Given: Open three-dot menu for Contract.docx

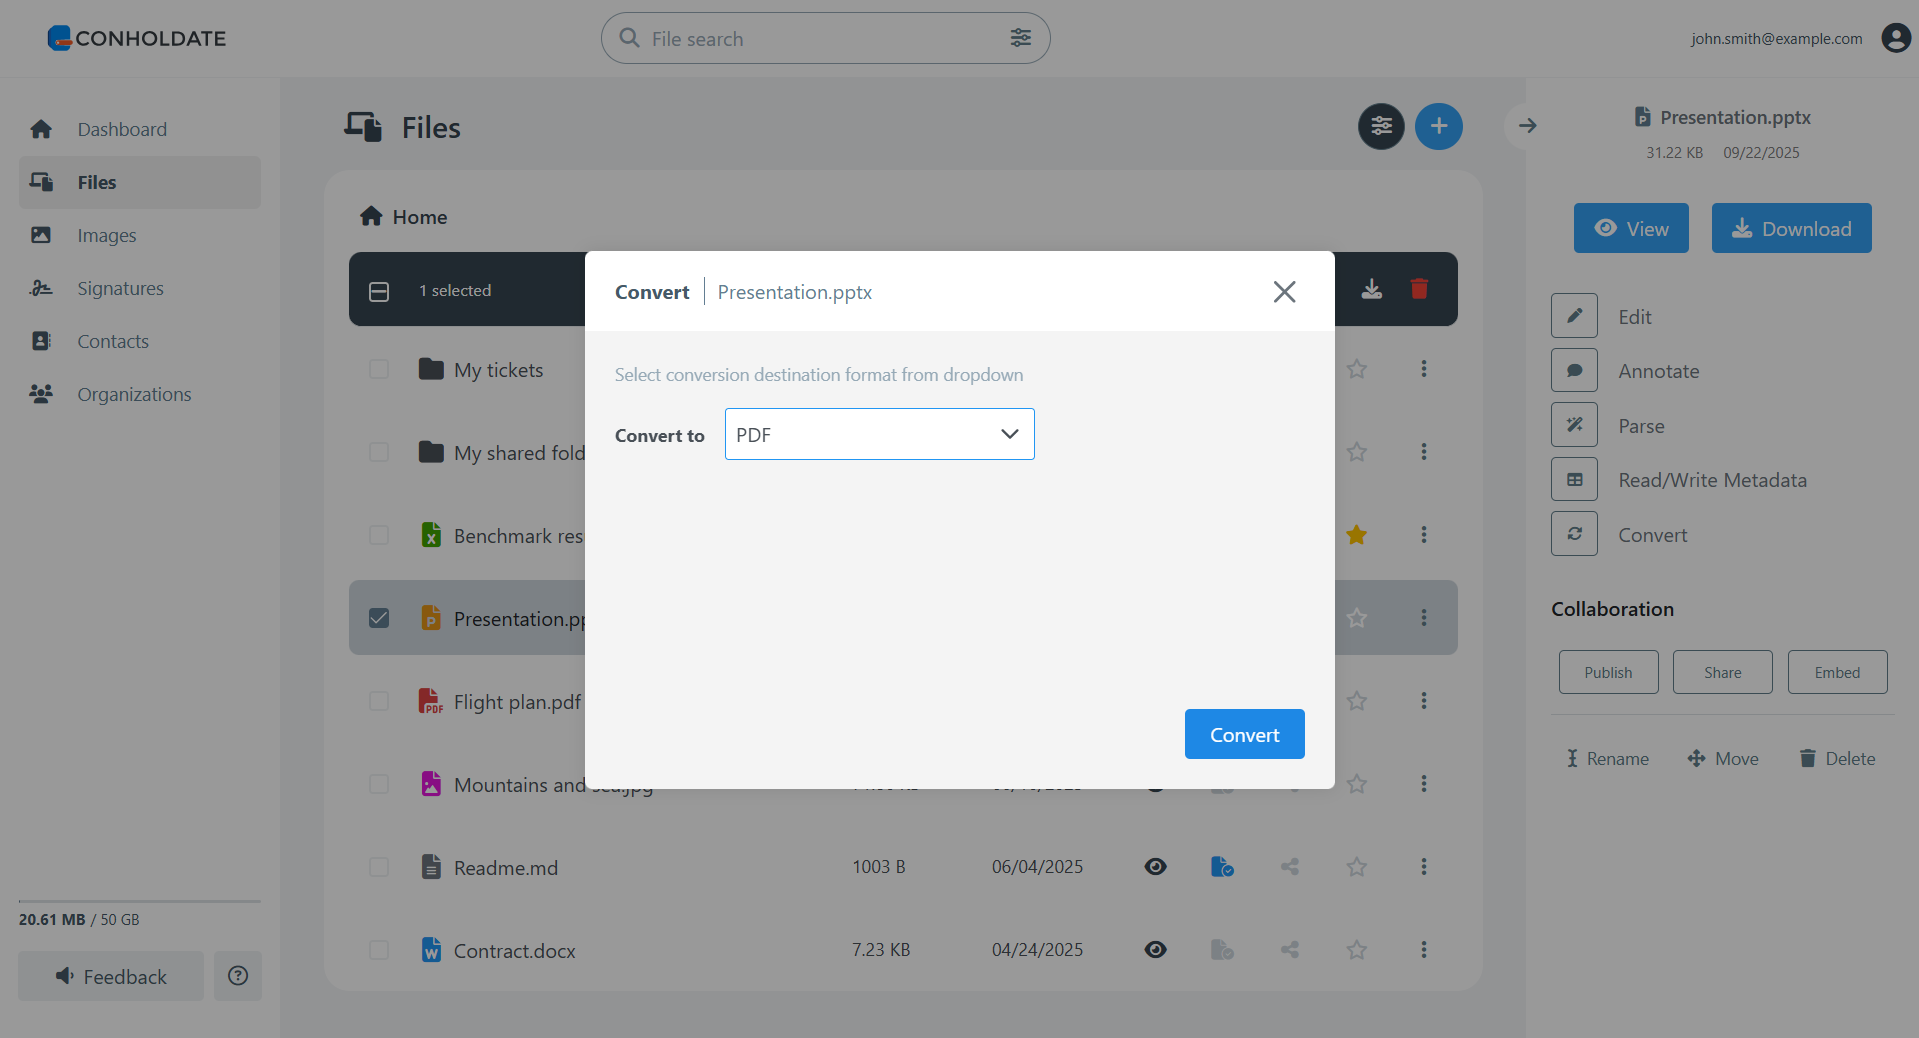Looking at the screenshot, I should (1423, 950).
